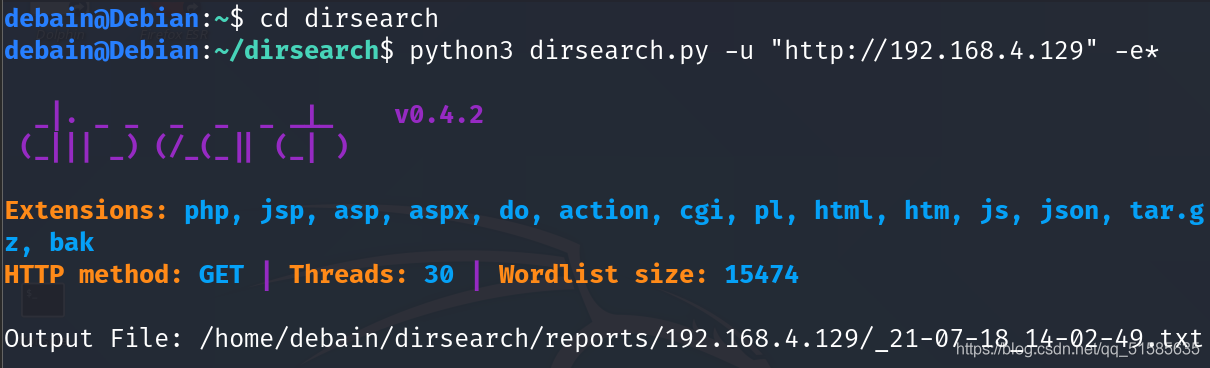The height and width of the screenshot is (368, 1210).
Task: Click the 'action,' extension entry
Action: pos(604,211)
